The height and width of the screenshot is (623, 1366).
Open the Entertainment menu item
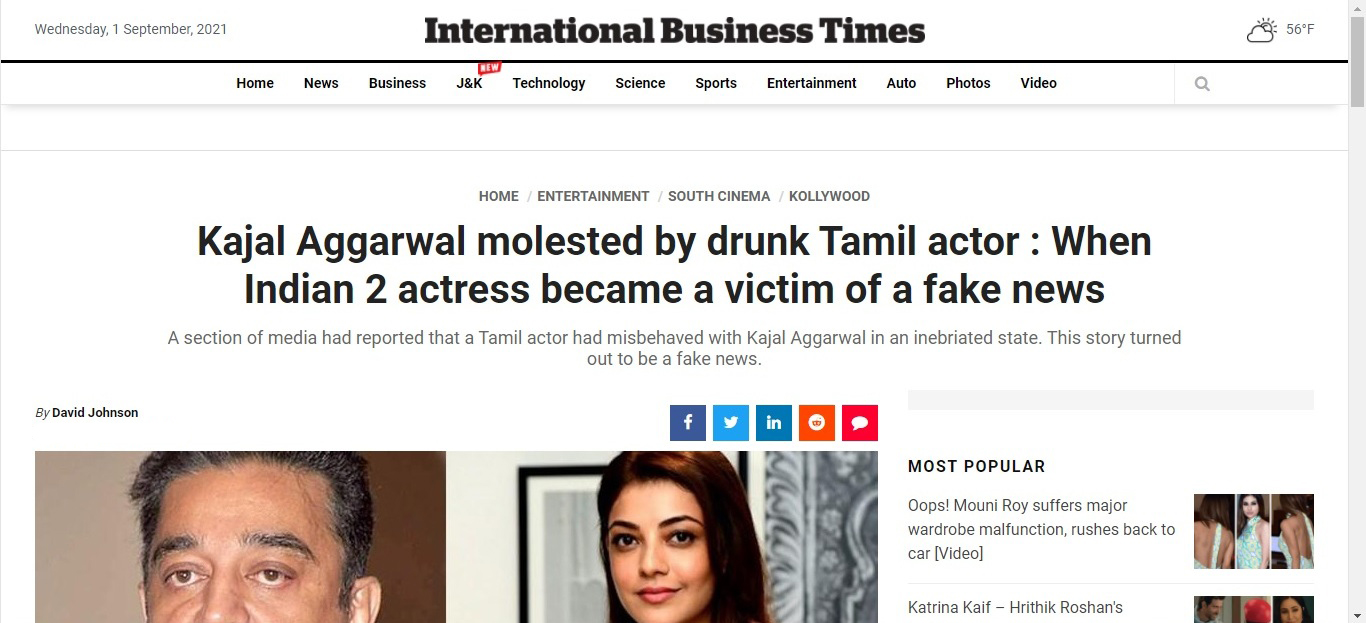tap(811, 83)
